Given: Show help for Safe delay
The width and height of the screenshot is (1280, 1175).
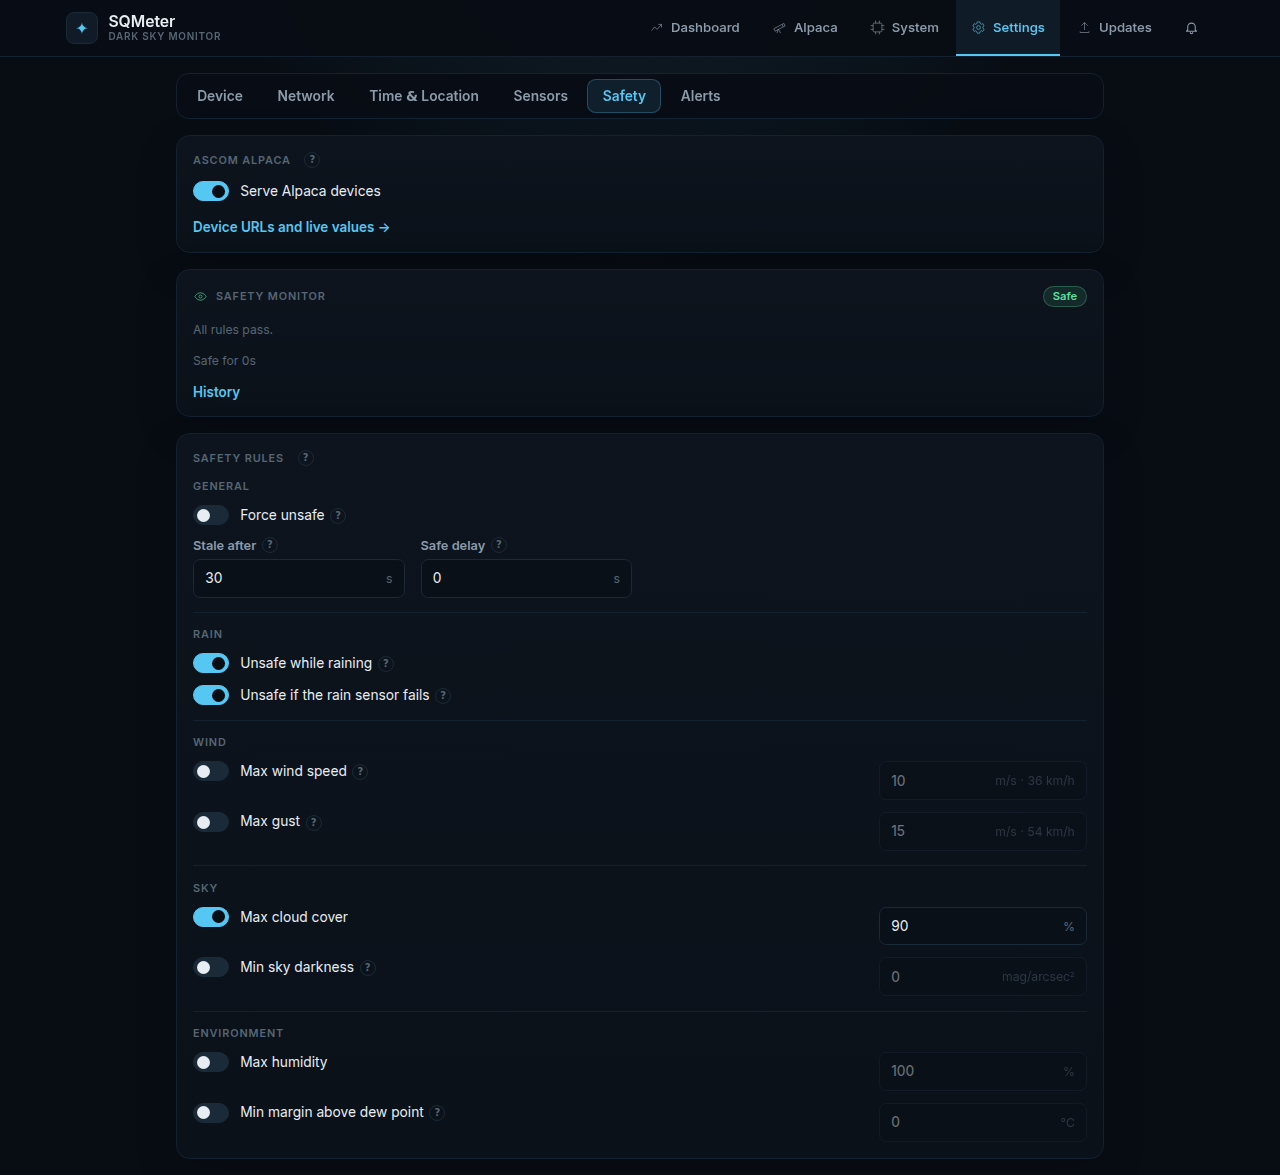Looking at the screenshot, I should coord(499,545).
